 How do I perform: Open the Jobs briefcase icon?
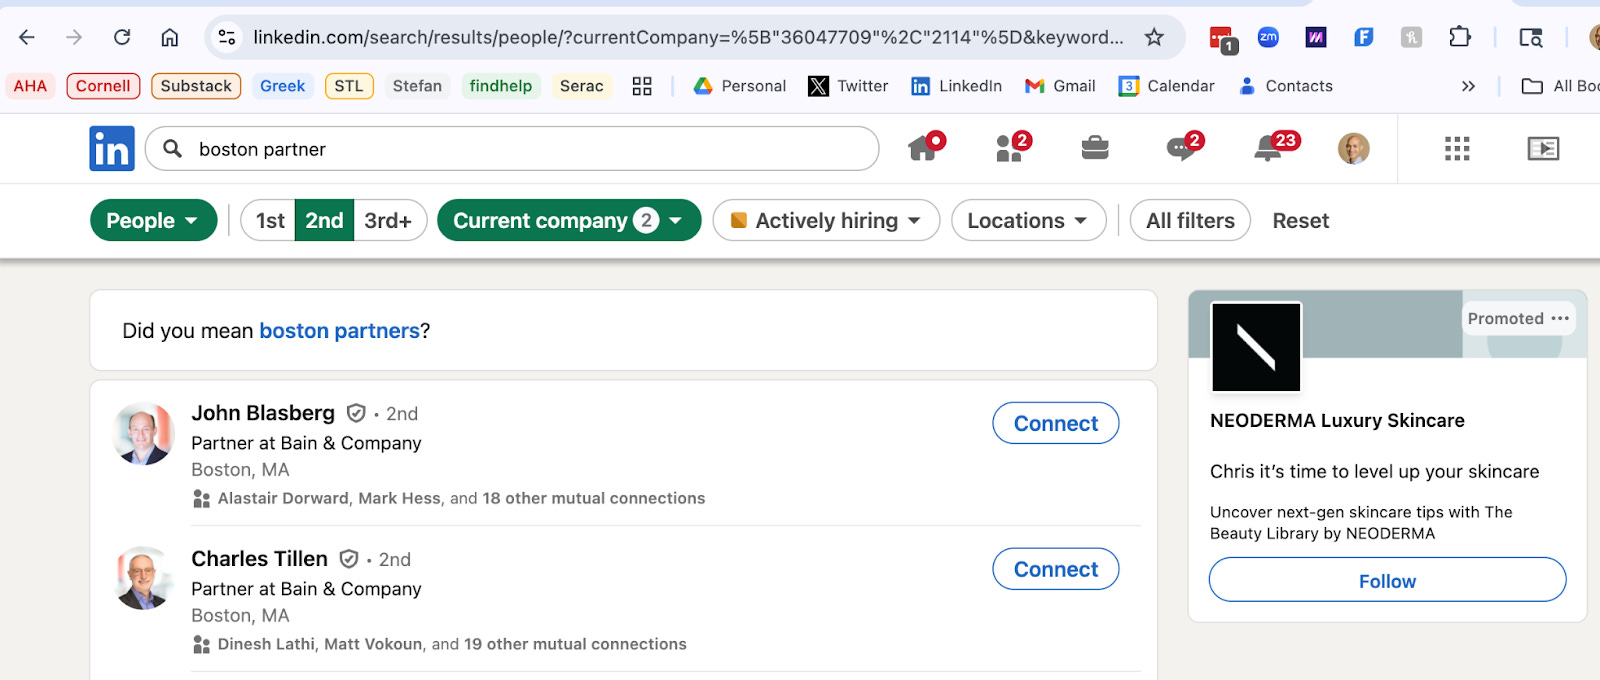tap(1095, 149)
